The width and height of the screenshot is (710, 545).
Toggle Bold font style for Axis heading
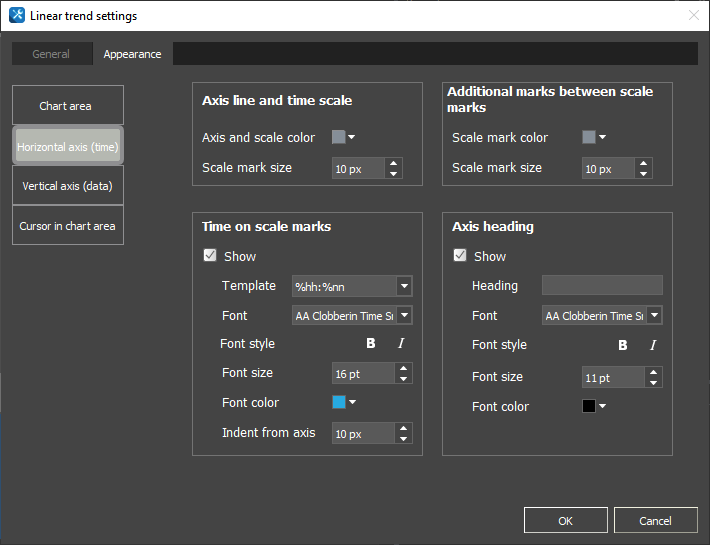point(623,345)
